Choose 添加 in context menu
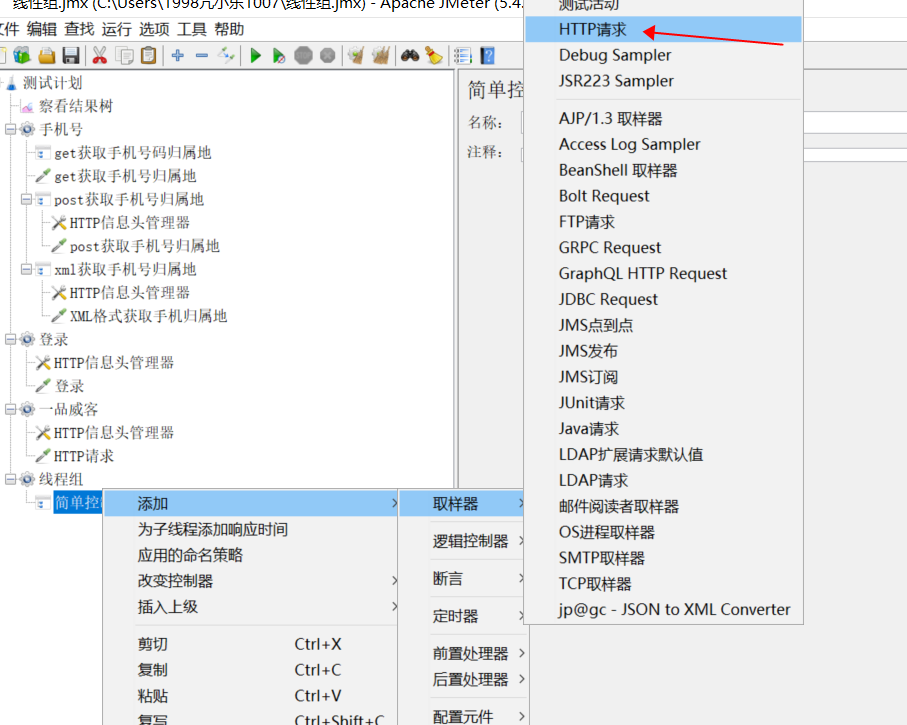Image resolution: width=907 pixels, height=725 pixels. click(x=251, y=503)
